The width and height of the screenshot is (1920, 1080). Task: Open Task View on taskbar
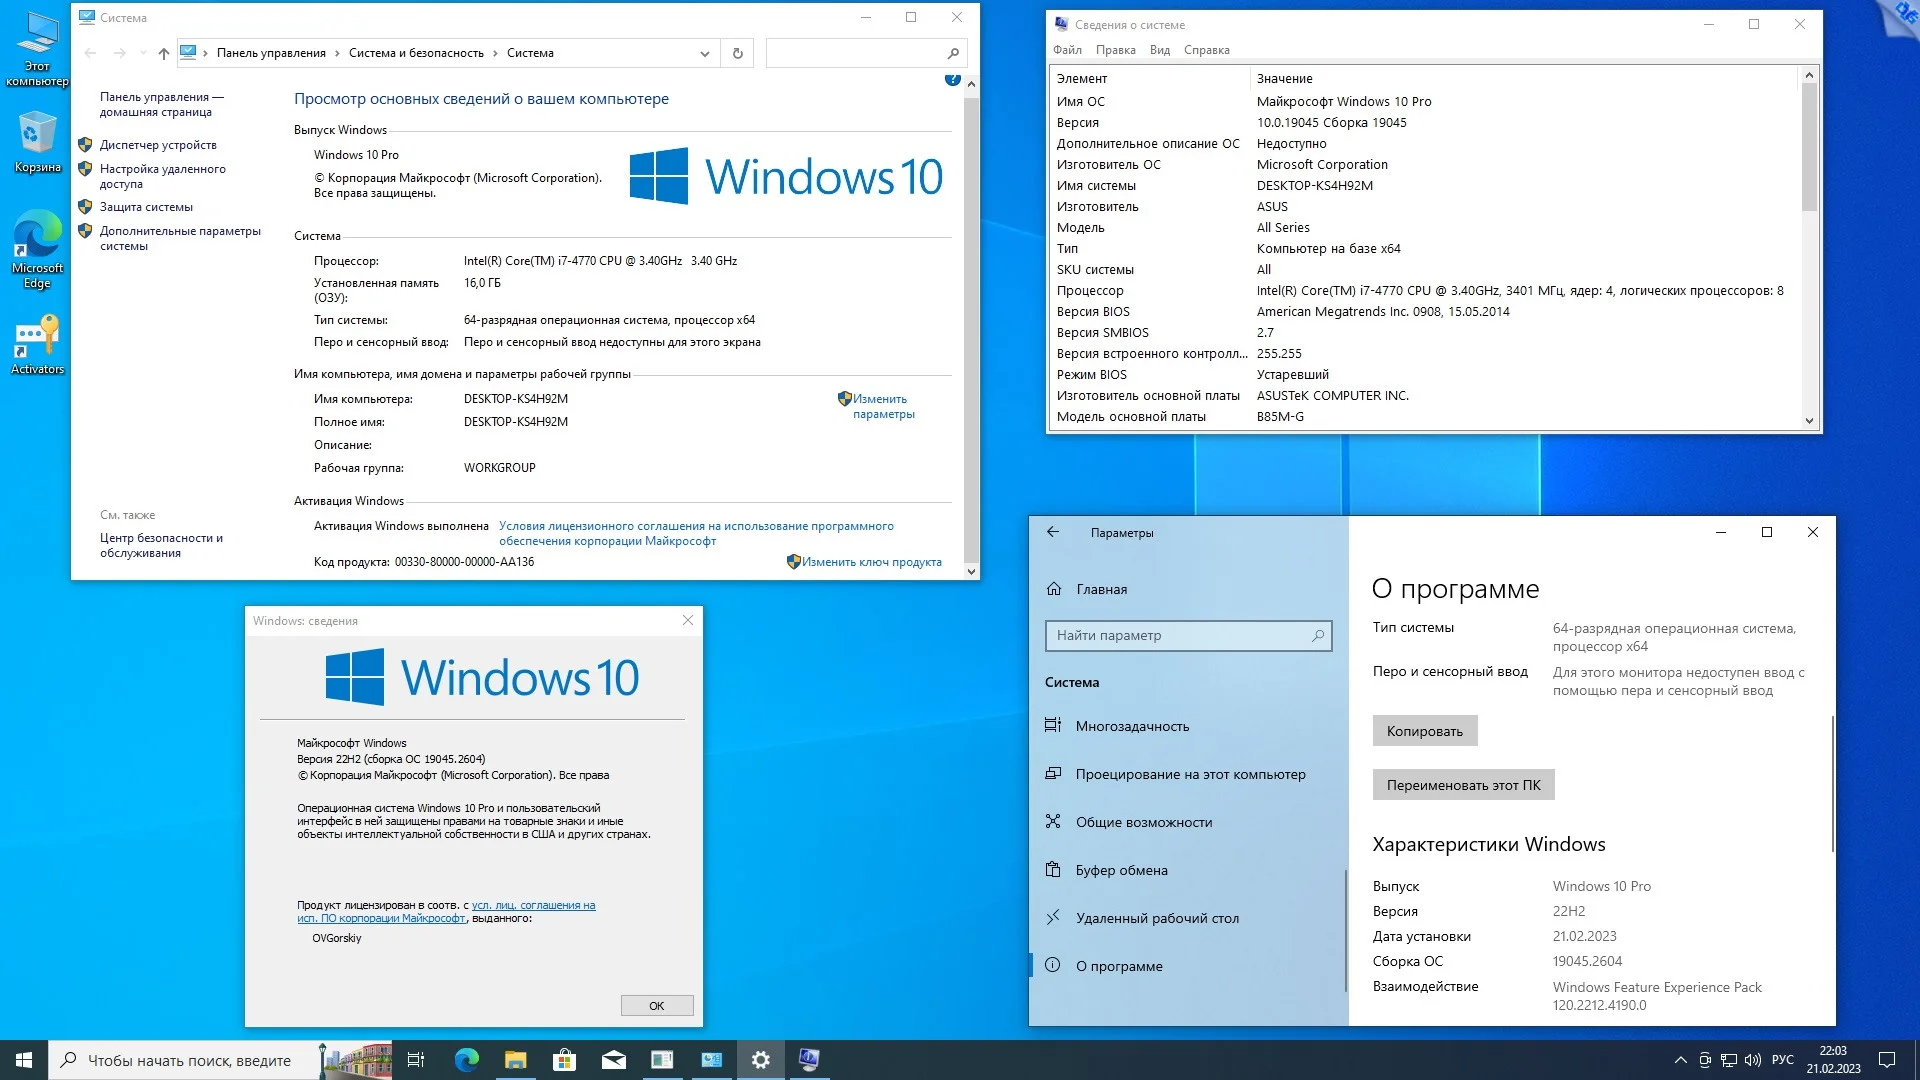click(x=416, y=1060)
